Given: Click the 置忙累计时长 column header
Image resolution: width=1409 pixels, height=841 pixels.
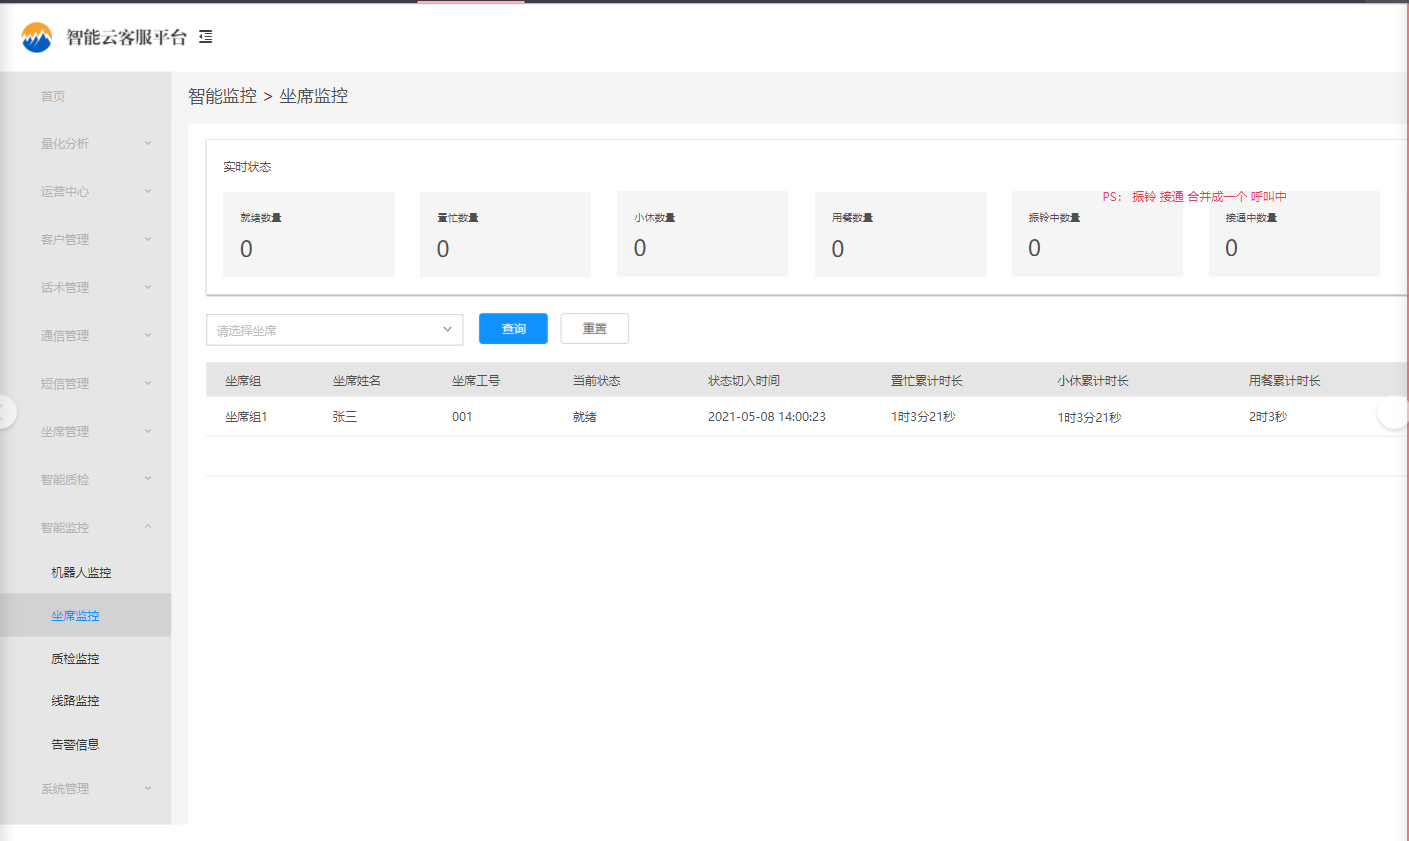Looking at the screenshot, I should coord(927,381).
